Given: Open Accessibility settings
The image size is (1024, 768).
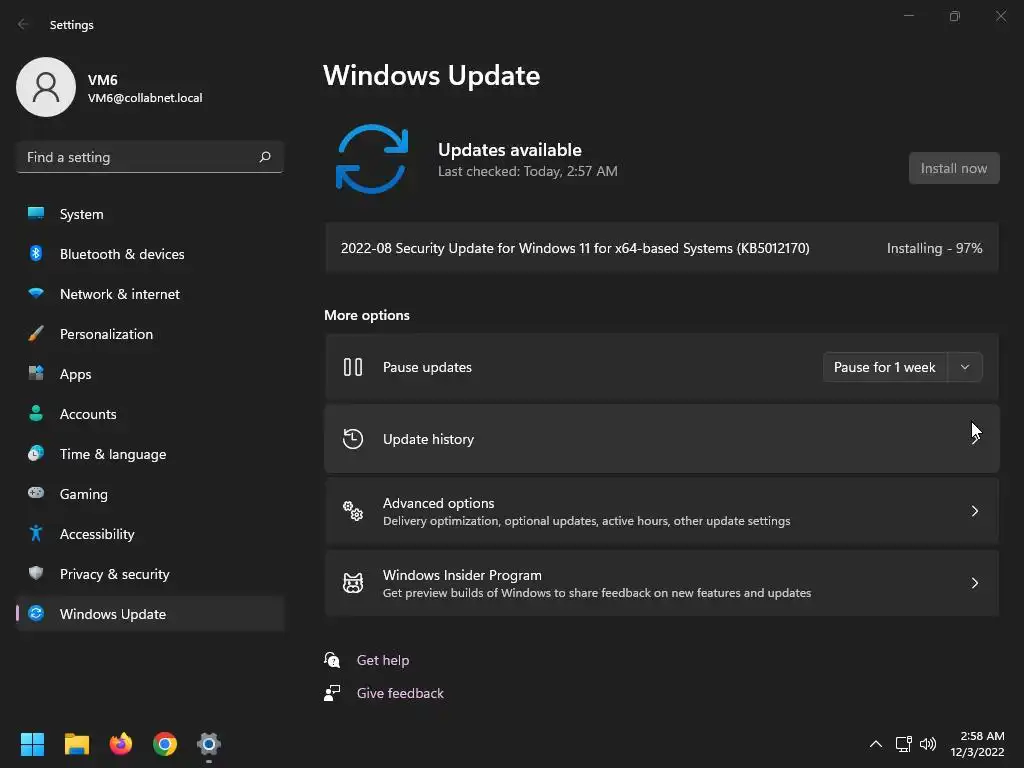Looking at the screenshot, I should (150, 534).
